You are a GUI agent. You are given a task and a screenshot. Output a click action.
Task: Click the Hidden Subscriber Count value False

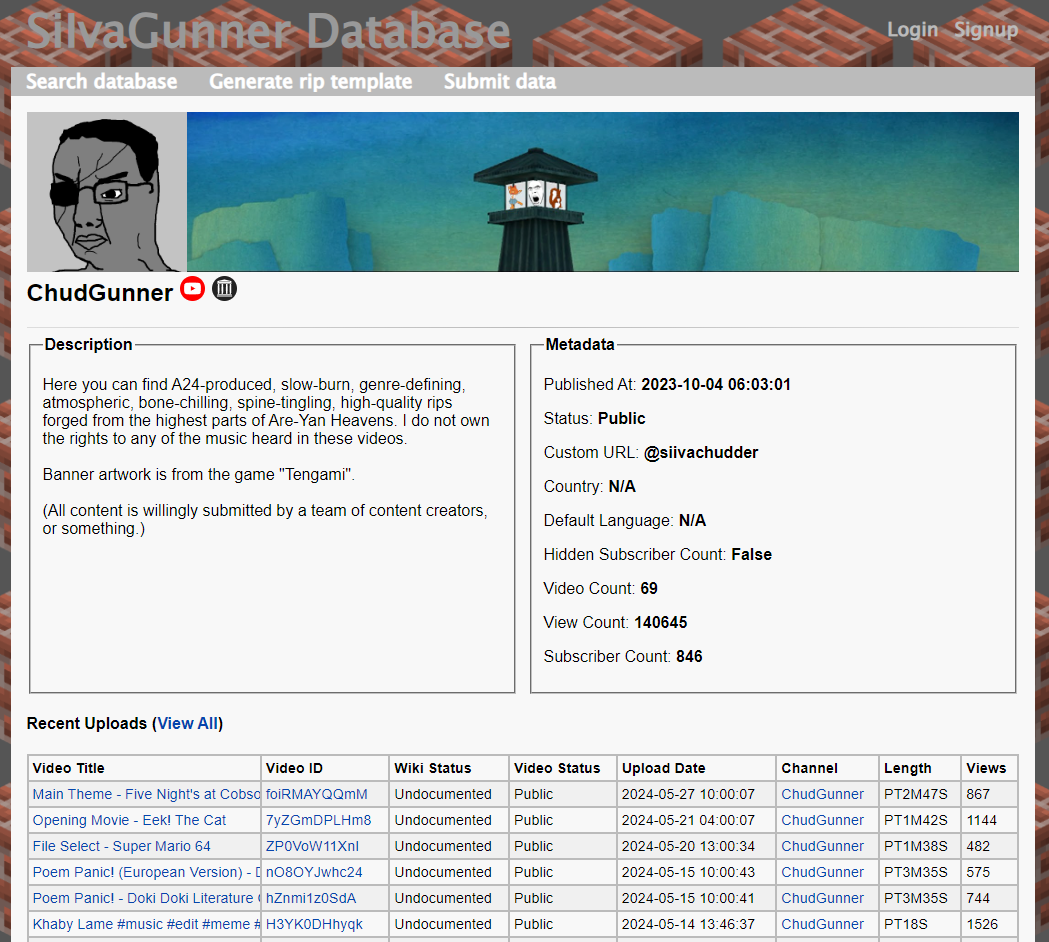point(751,555)
